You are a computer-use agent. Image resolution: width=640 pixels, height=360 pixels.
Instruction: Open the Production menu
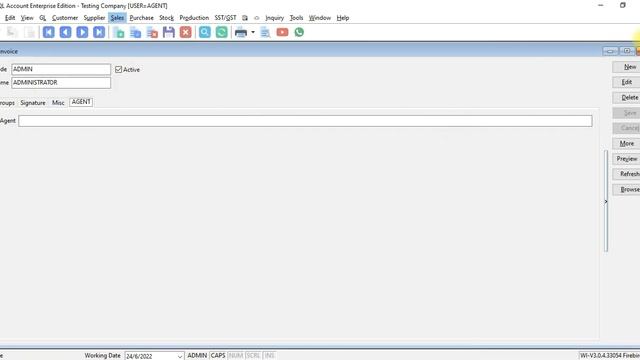[x=194, y=18]
